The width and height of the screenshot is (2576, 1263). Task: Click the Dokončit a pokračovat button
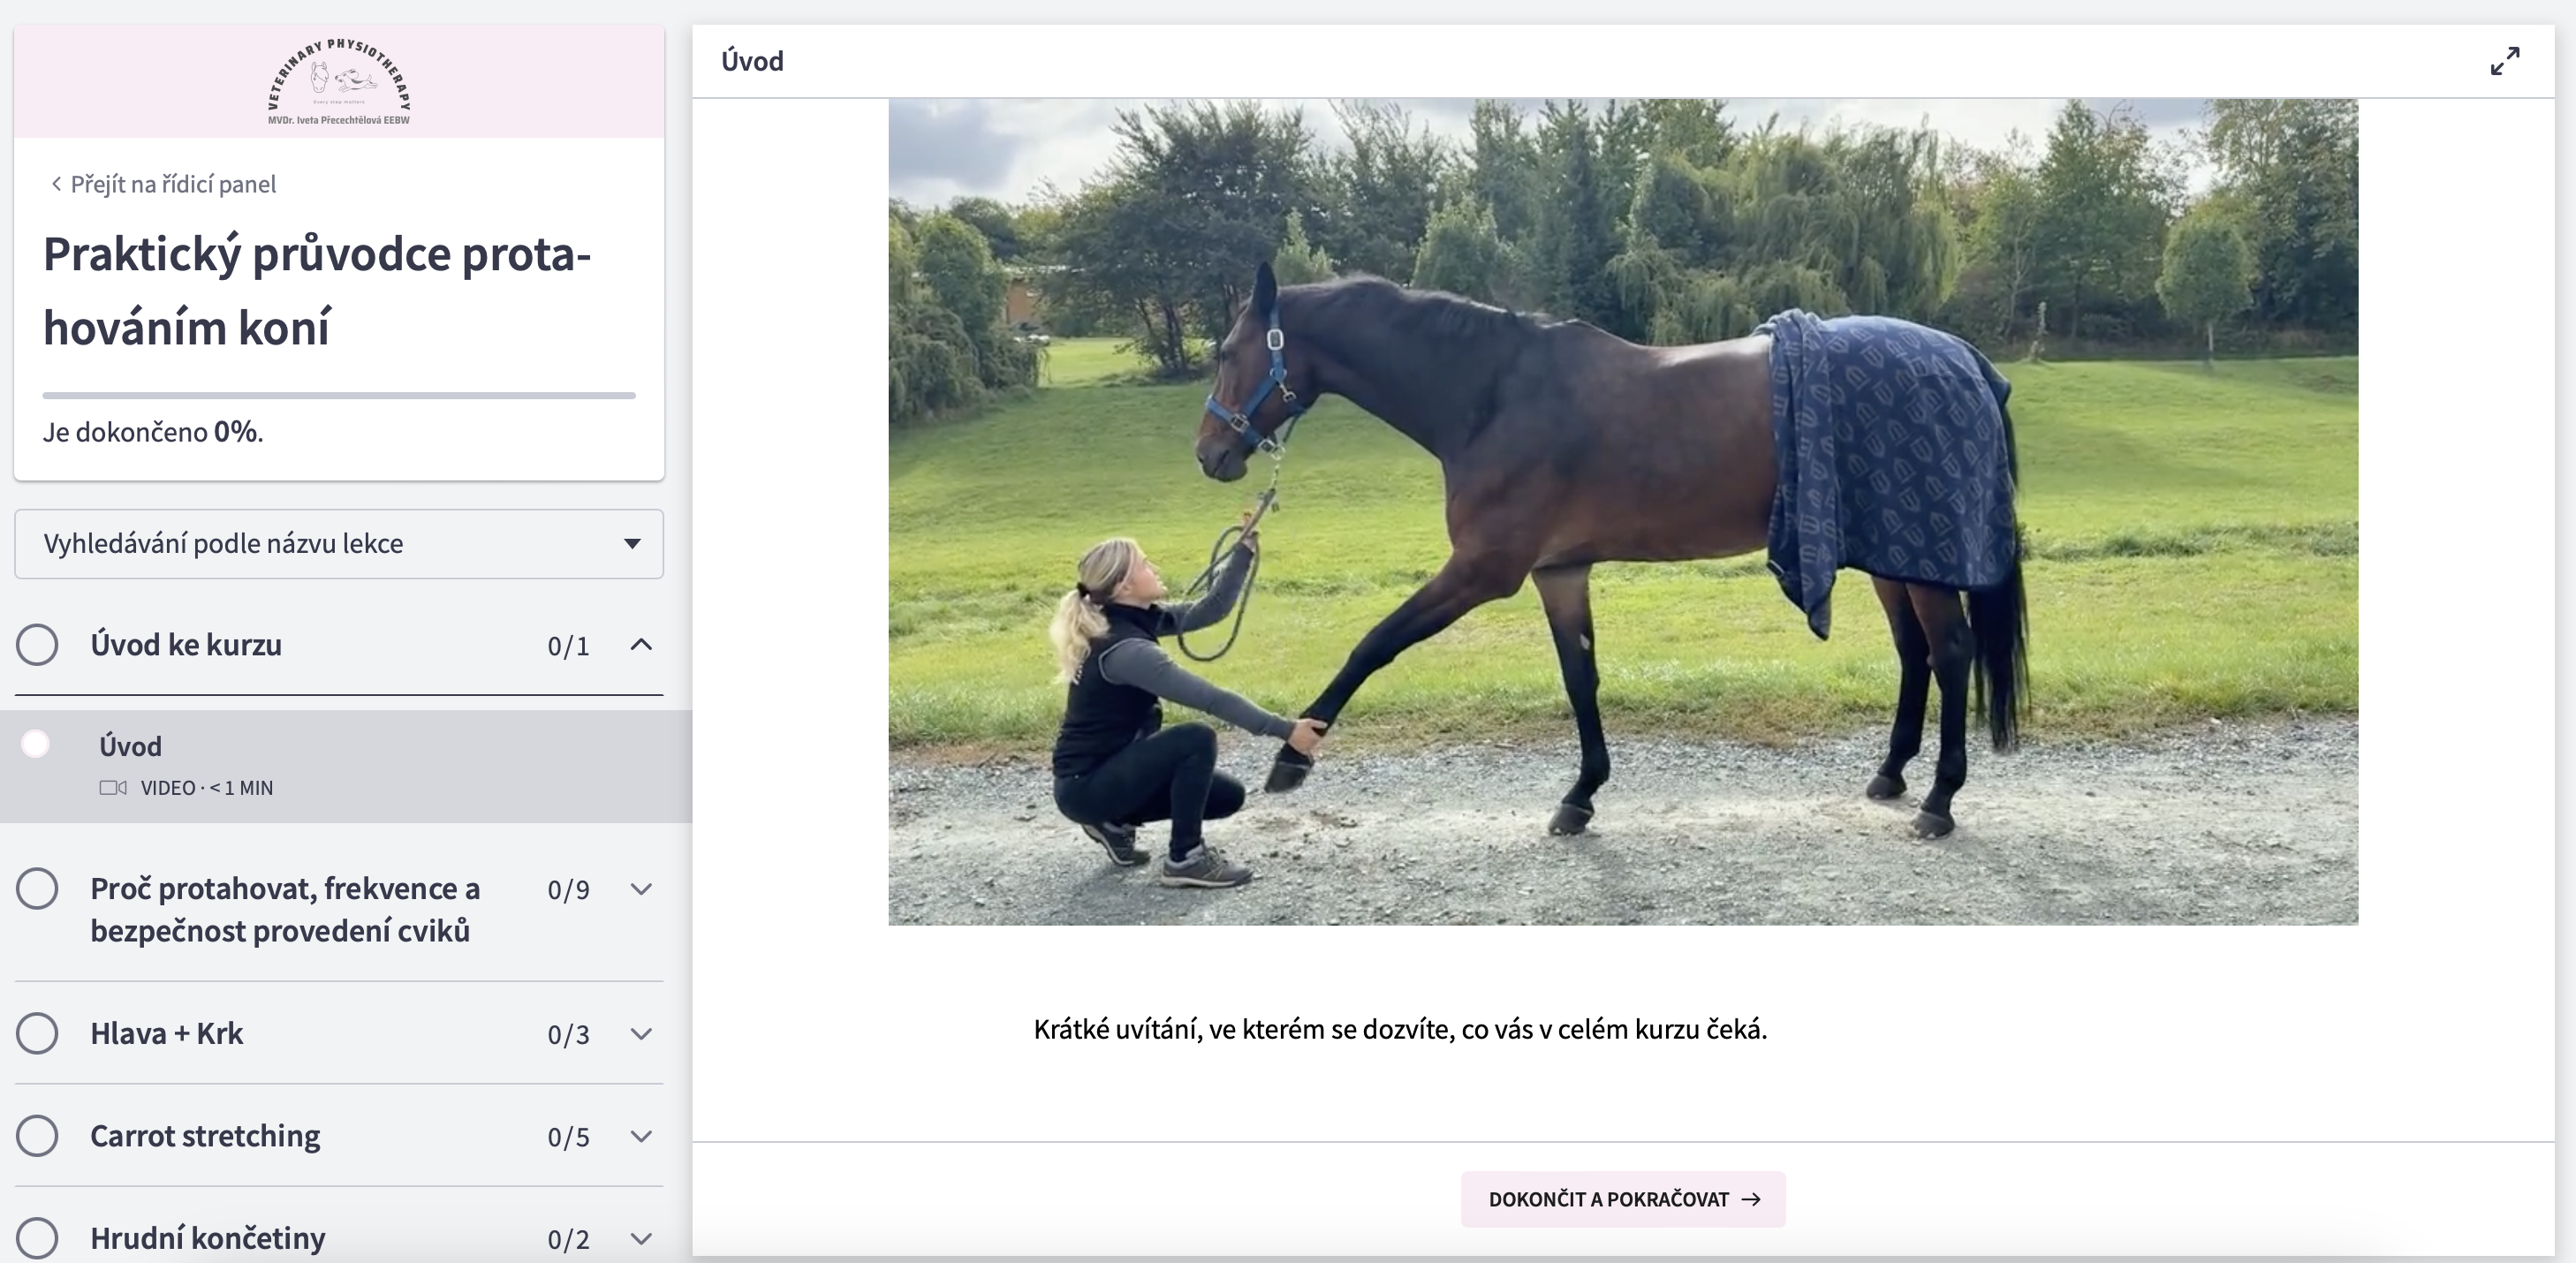coord(1623,1199)
